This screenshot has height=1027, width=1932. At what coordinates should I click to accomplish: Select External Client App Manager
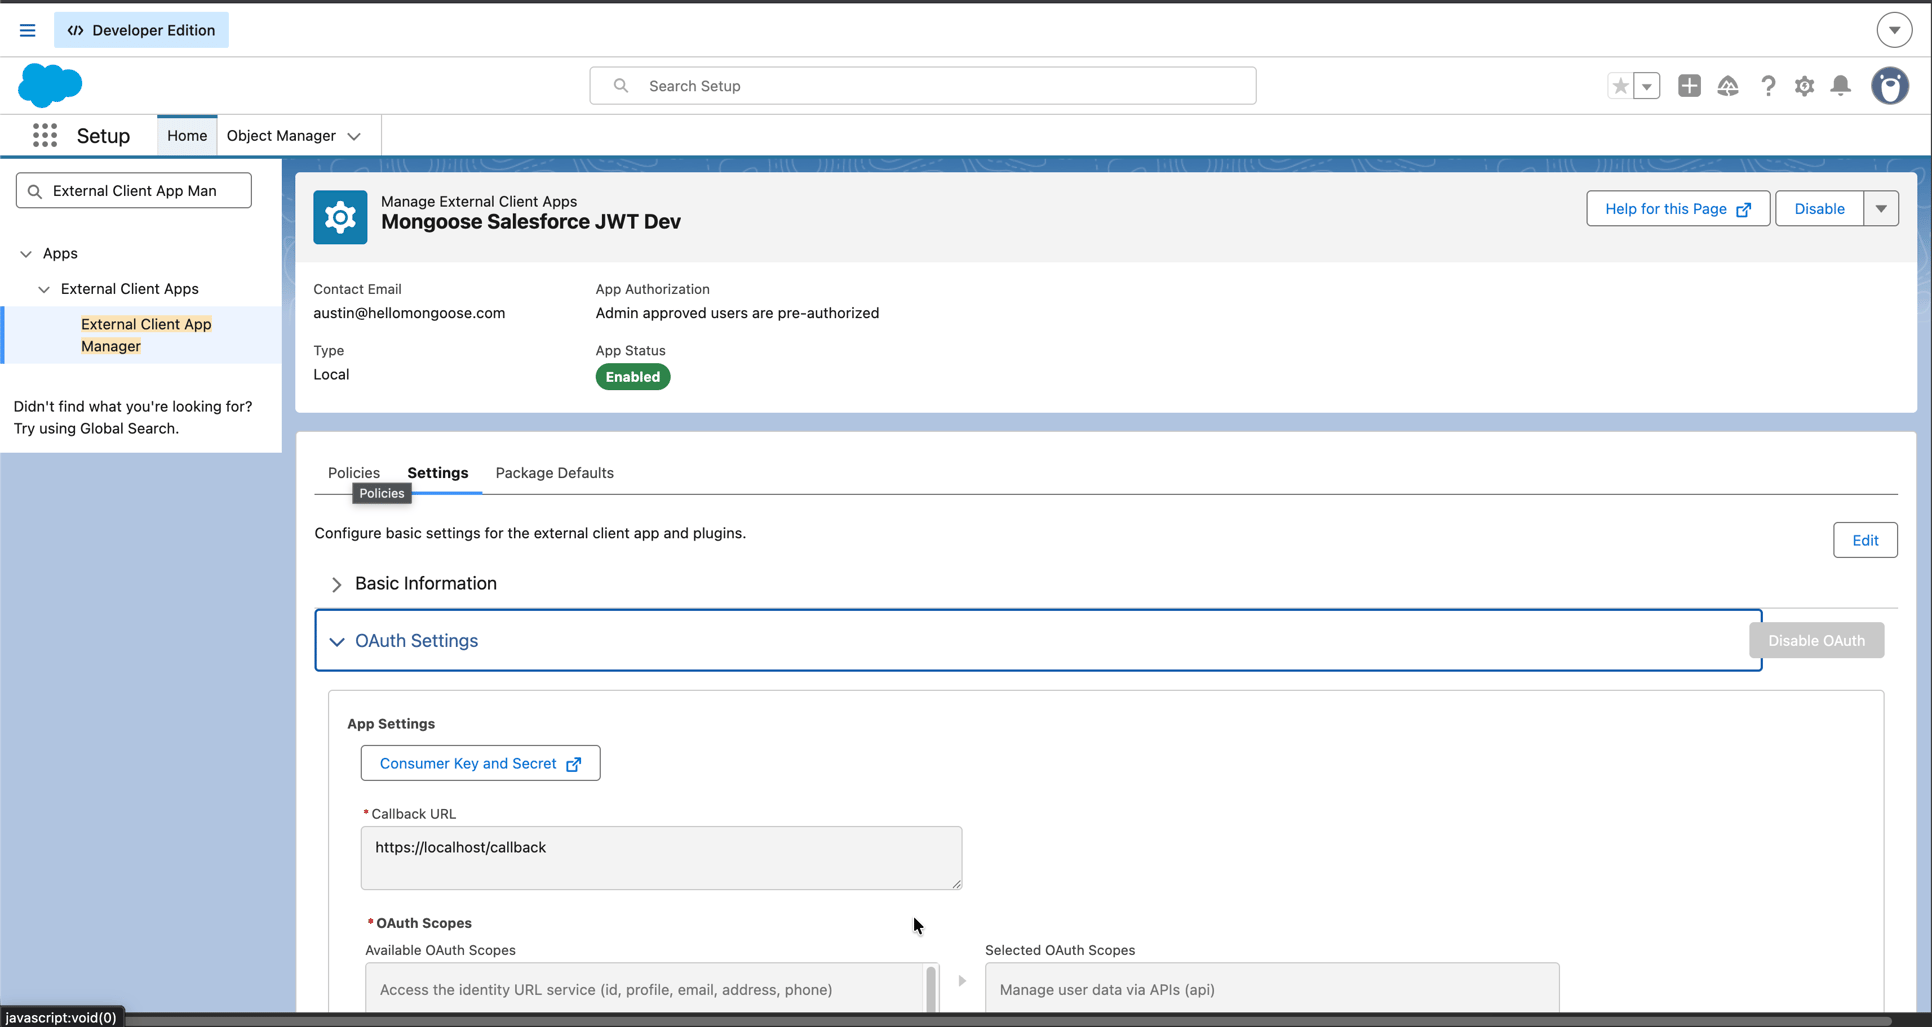click(x=146, y=335)
